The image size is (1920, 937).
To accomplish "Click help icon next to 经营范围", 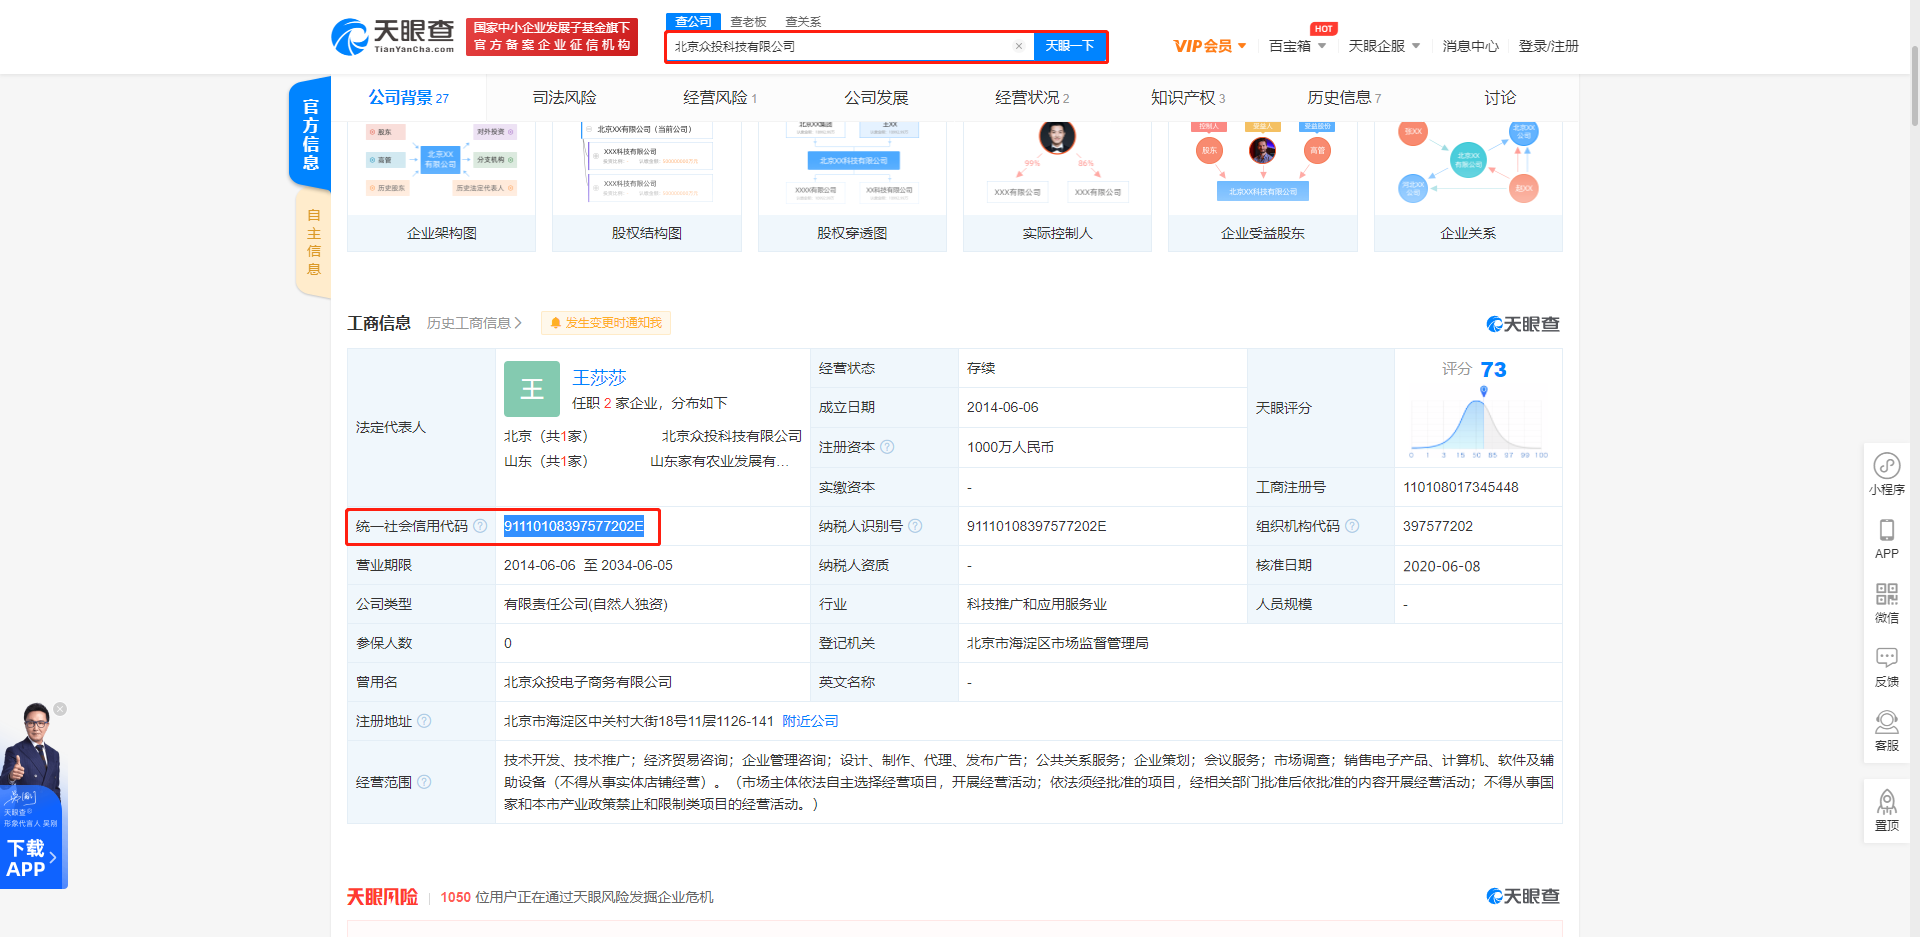I will tap(424, 782).
